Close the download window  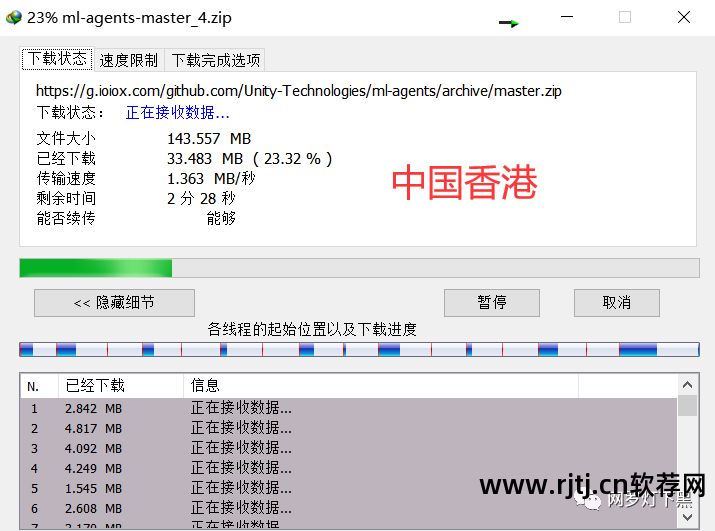tap(684, 17)
